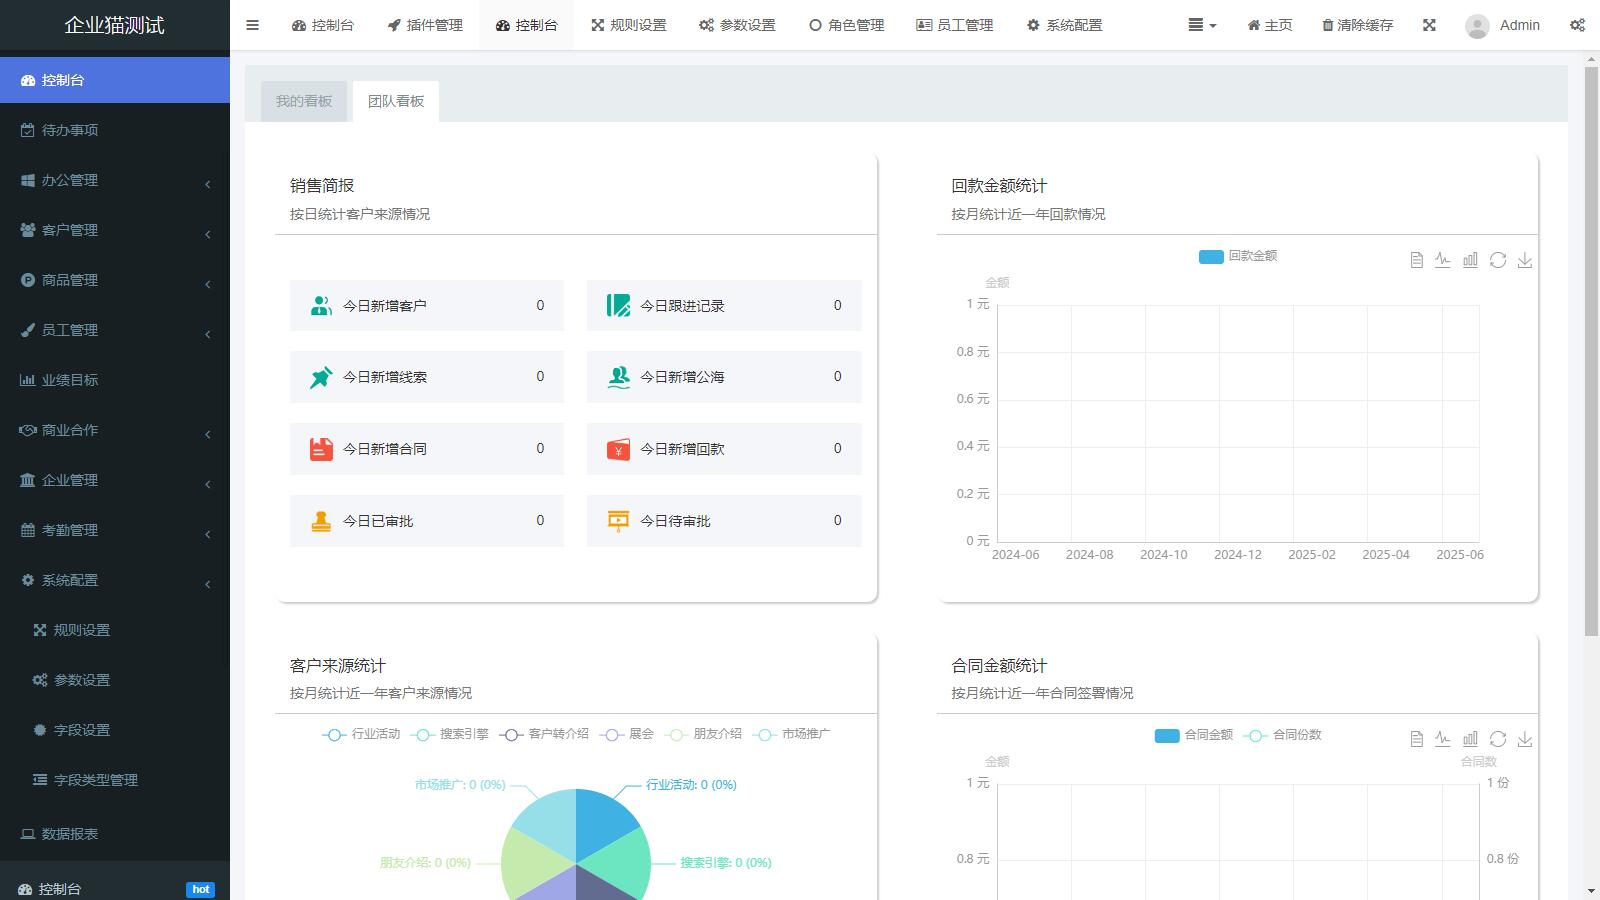
Task: Click the 清除缓存 button
Action: (x=1357, y=25)
